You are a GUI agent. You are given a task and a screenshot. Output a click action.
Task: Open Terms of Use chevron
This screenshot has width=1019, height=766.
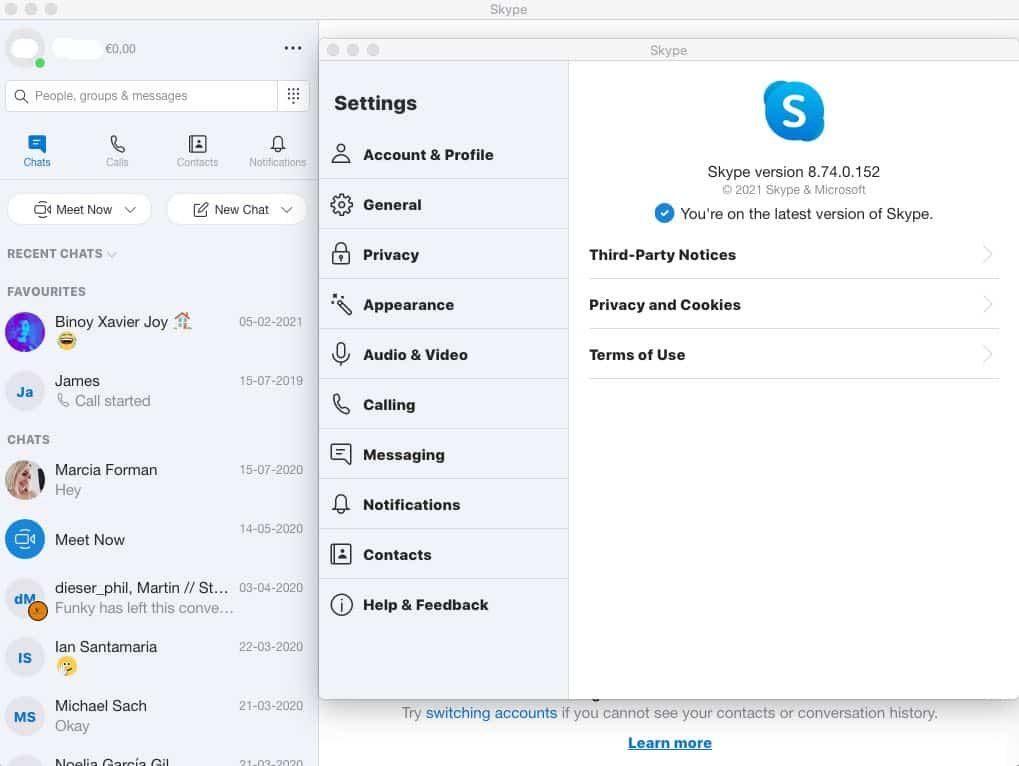pyautogui.click(x=987, y=354)
